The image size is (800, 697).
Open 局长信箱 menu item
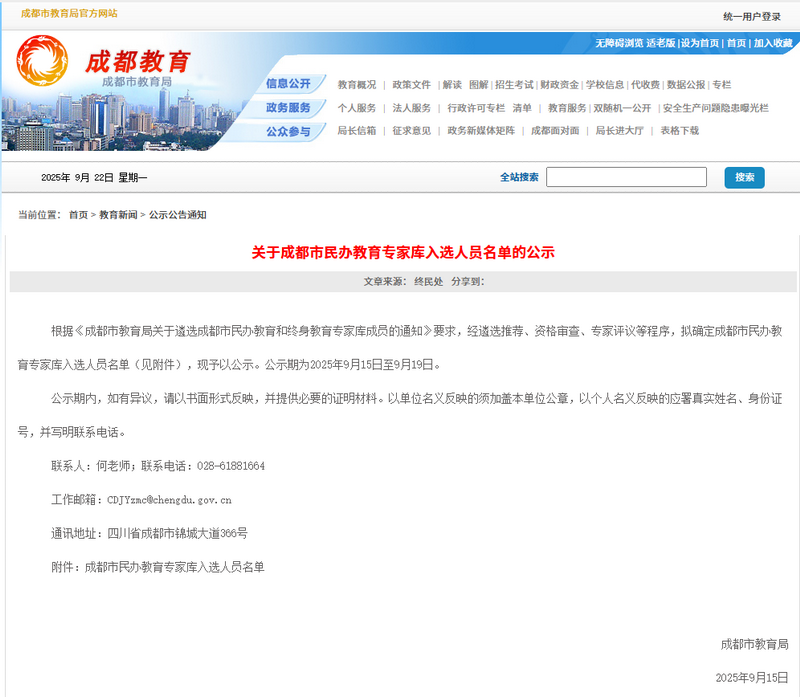356,131
